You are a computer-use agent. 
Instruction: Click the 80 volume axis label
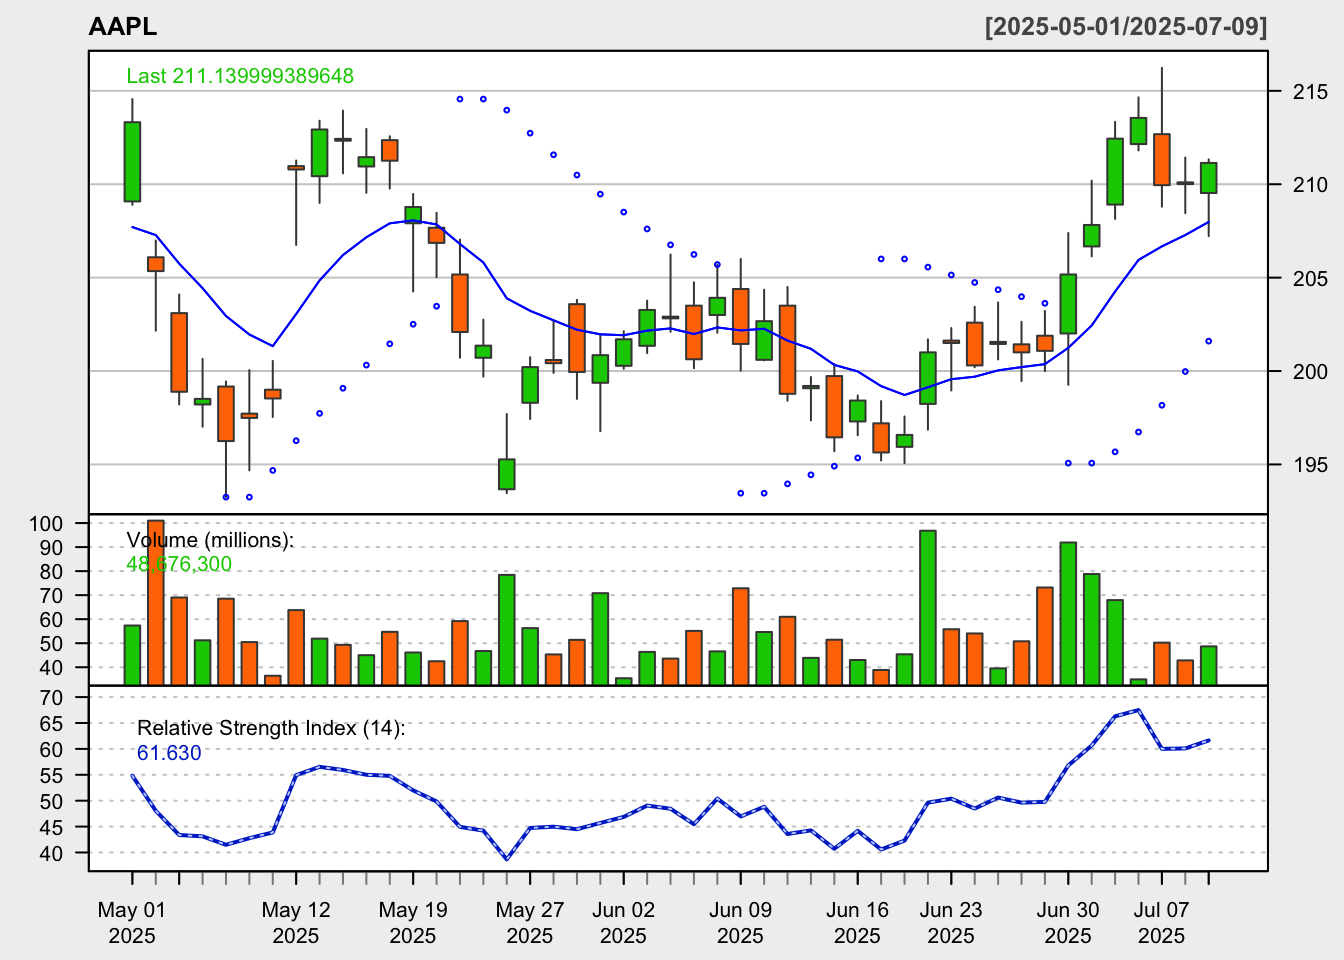[x=52, y=572]
